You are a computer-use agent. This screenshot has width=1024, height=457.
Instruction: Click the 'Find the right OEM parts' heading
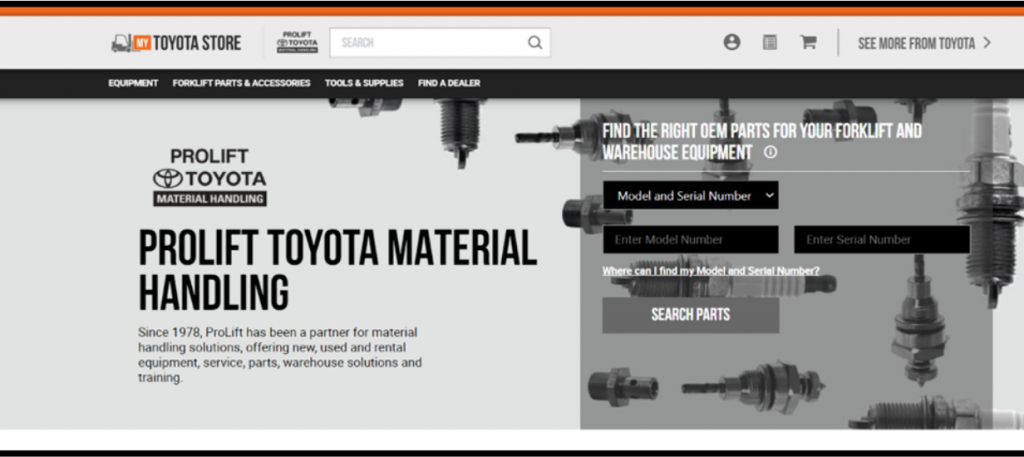[x=761, y=141]
